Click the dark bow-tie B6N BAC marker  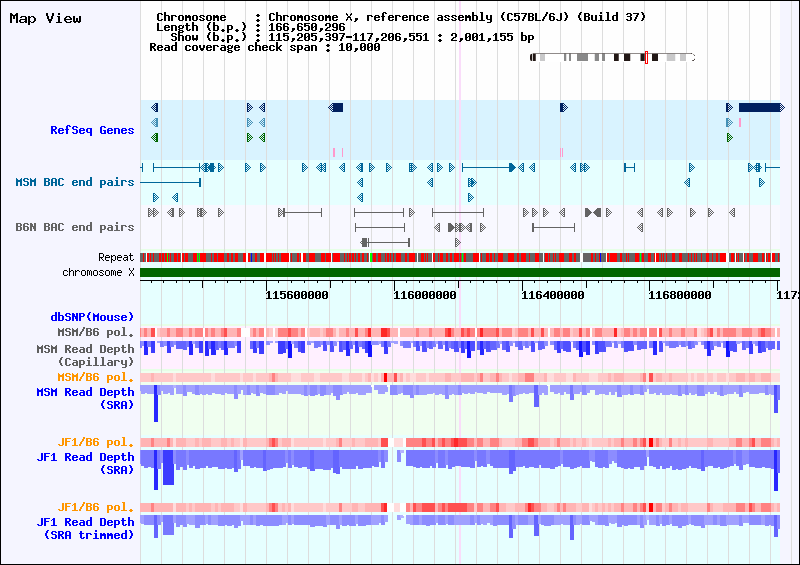[593, 212]
